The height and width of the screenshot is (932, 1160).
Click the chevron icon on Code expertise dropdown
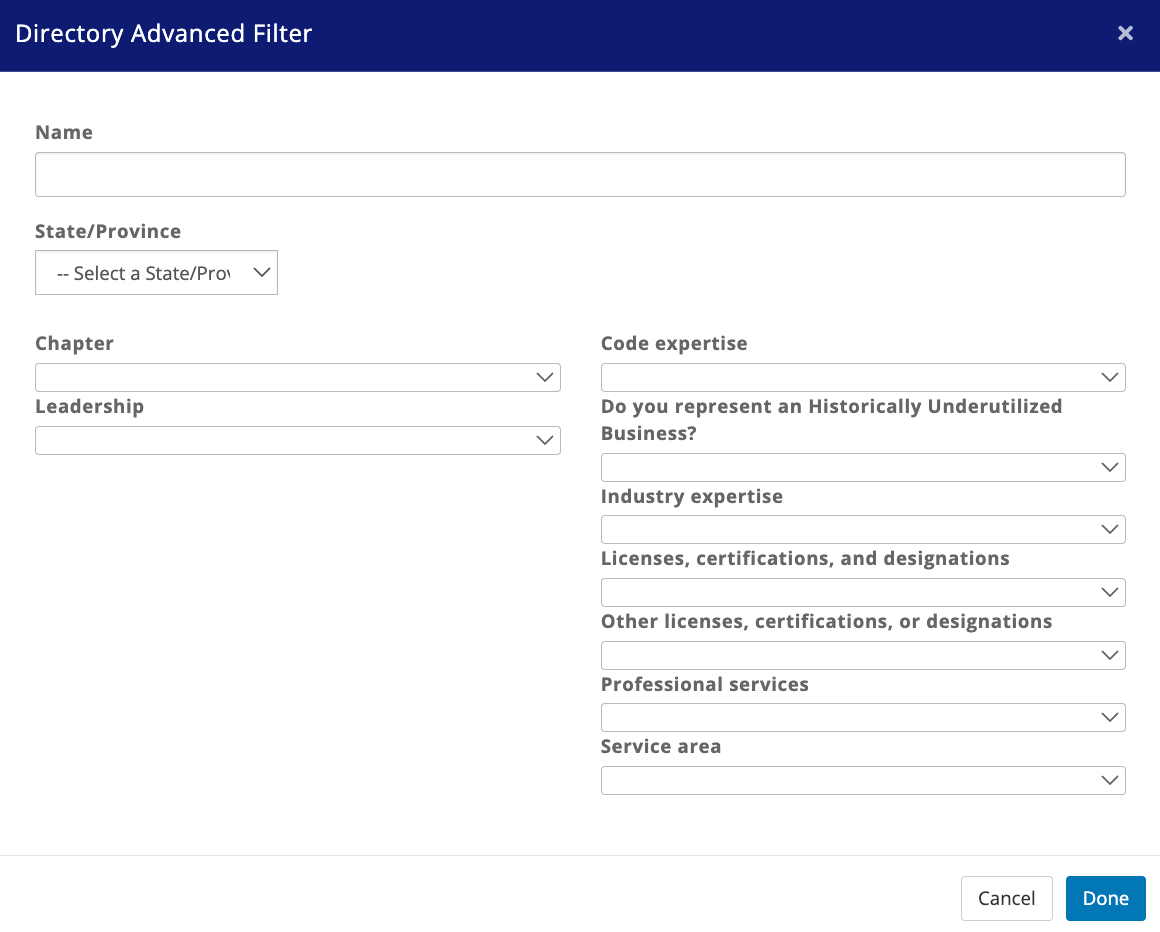click(x=1109, y=377)
